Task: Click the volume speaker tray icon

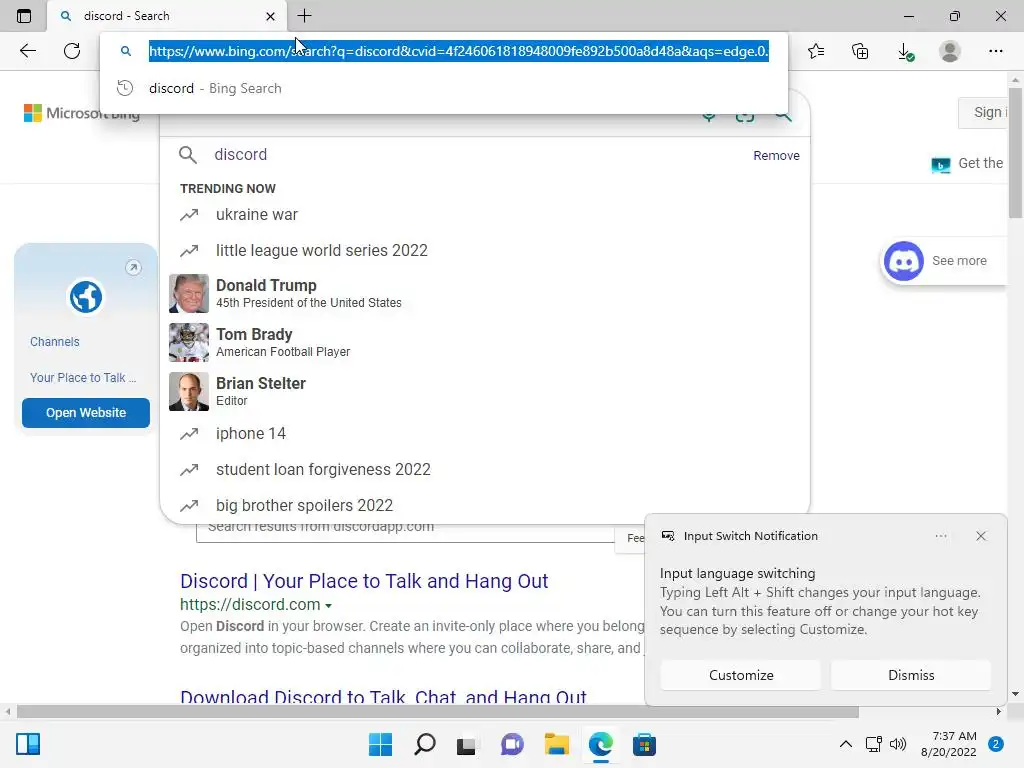Action: pyautogui.click(x=899, y=744)
